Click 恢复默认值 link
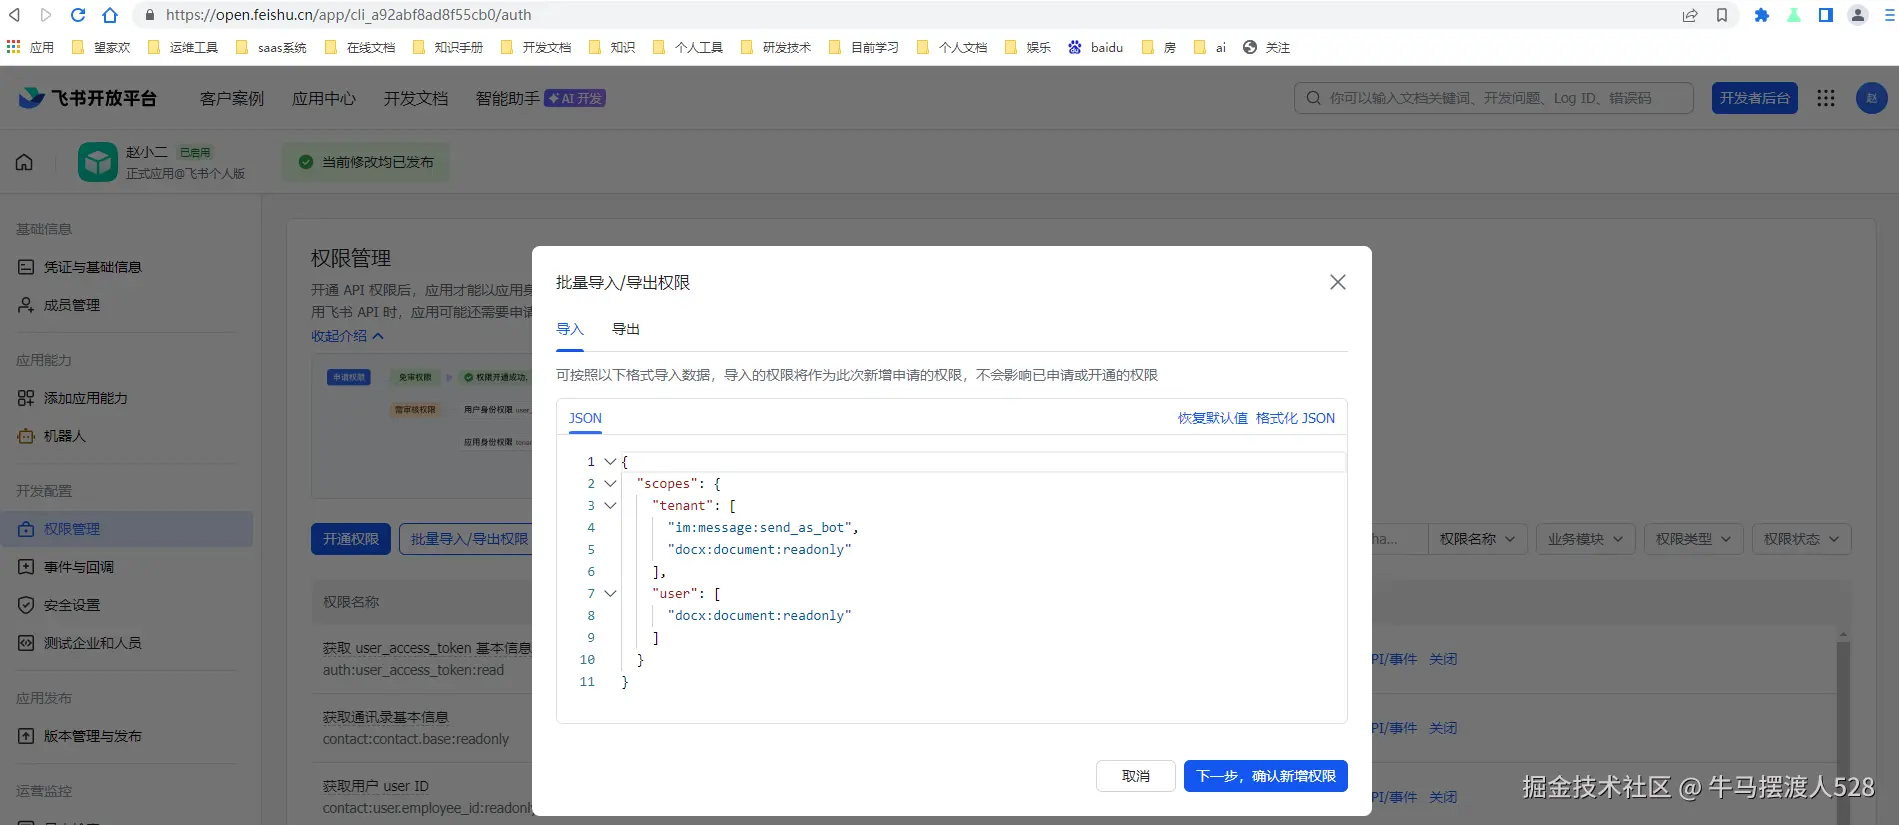This screenshot has width=1899, height=825. coord(1212,418)
